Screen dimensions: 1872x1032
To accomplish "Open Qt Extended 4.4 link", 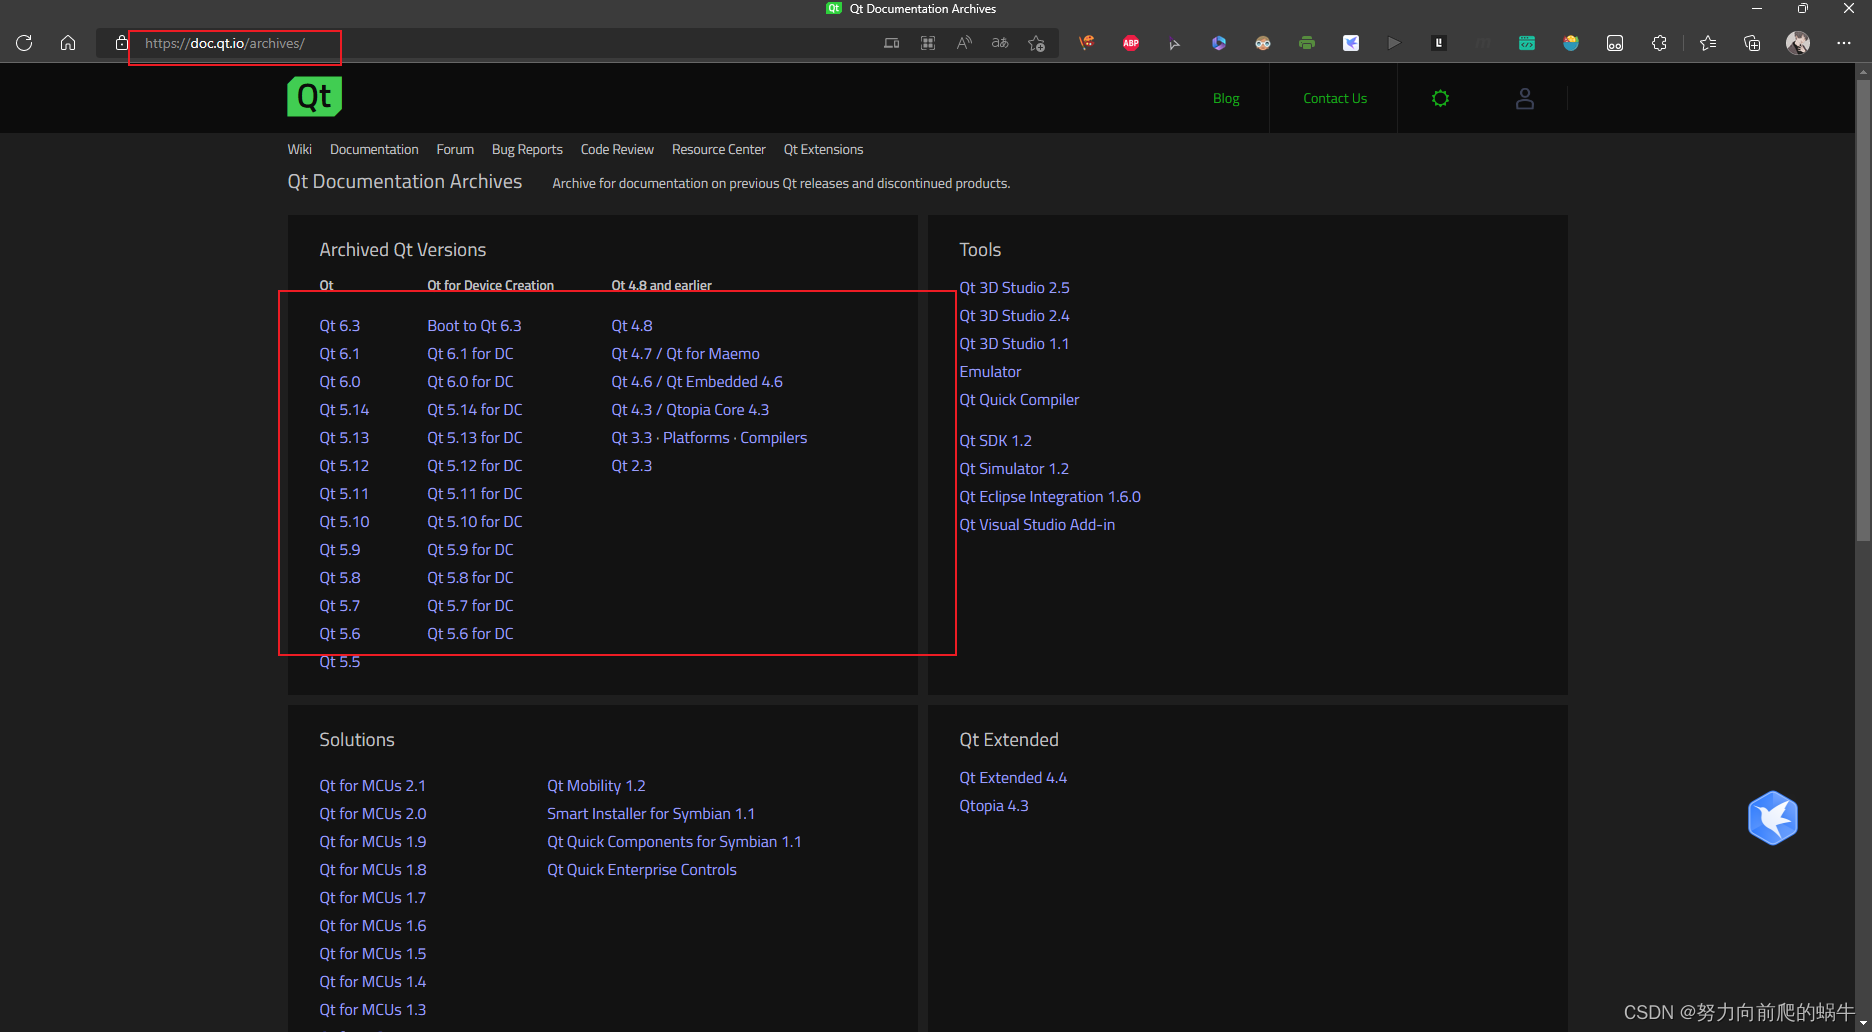I will 1013,778.
